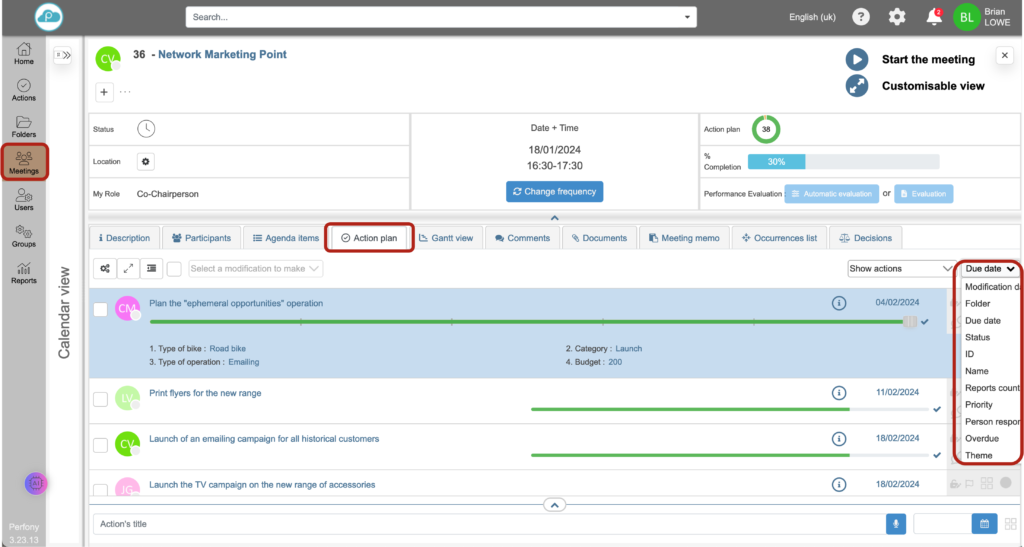Viewport: 1024px width, 547px height.
Task: Check the Print flyers action checkbox
Action: 100,399
